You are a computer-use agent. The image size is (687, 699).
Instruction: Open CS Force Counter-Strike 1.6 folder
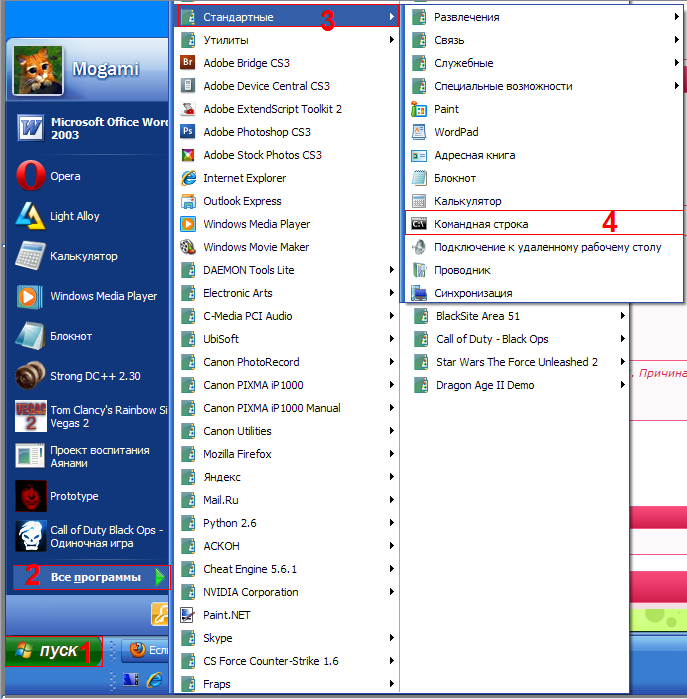(288, 661)
